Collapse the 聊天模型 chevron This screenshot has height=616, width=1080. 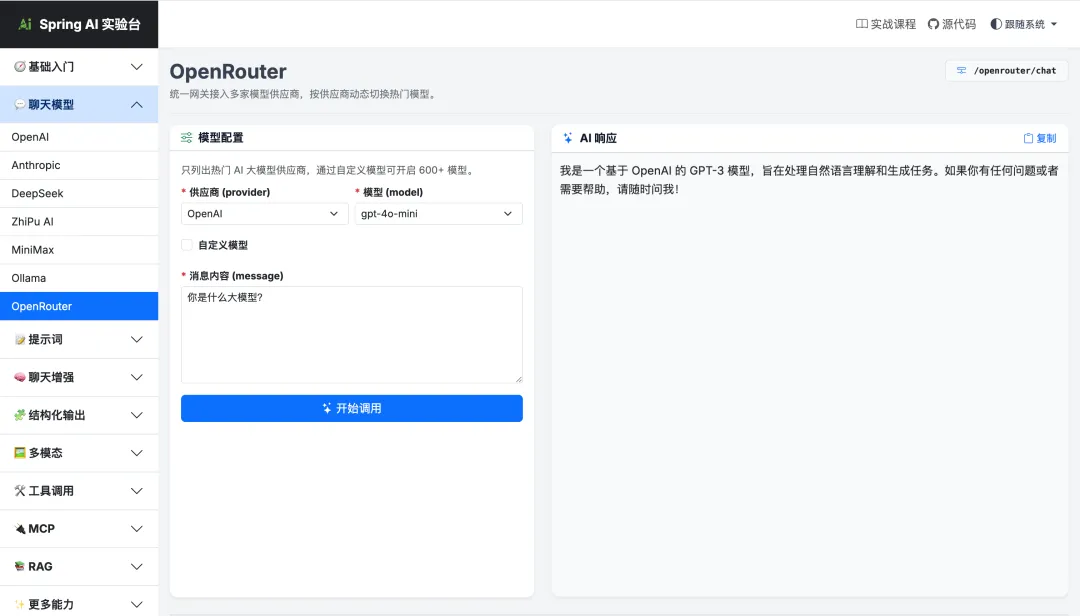pos(136,105)
